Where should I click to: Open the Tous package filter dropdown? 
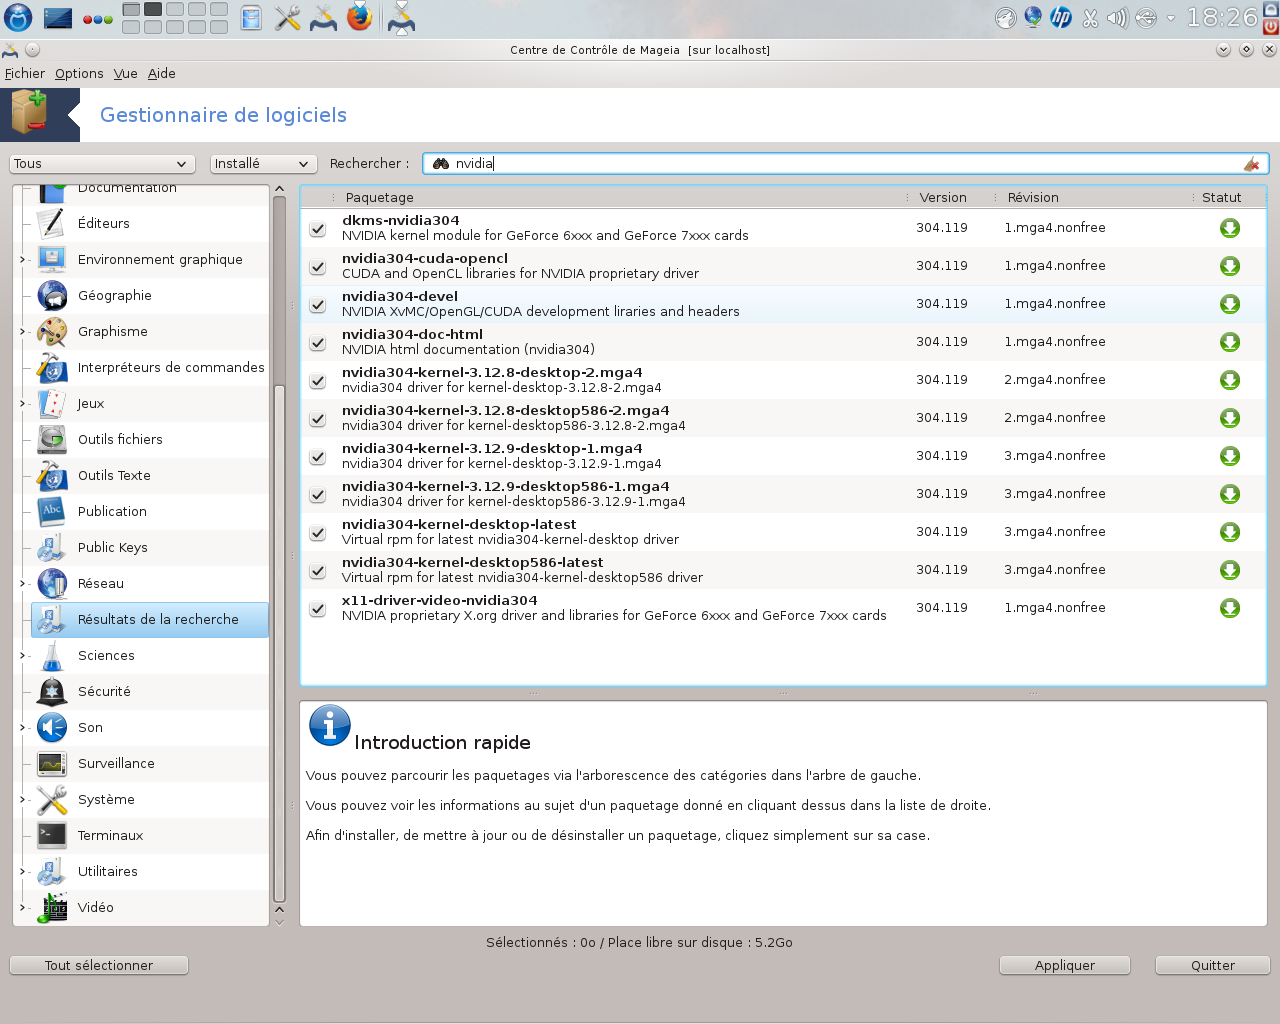101,164
